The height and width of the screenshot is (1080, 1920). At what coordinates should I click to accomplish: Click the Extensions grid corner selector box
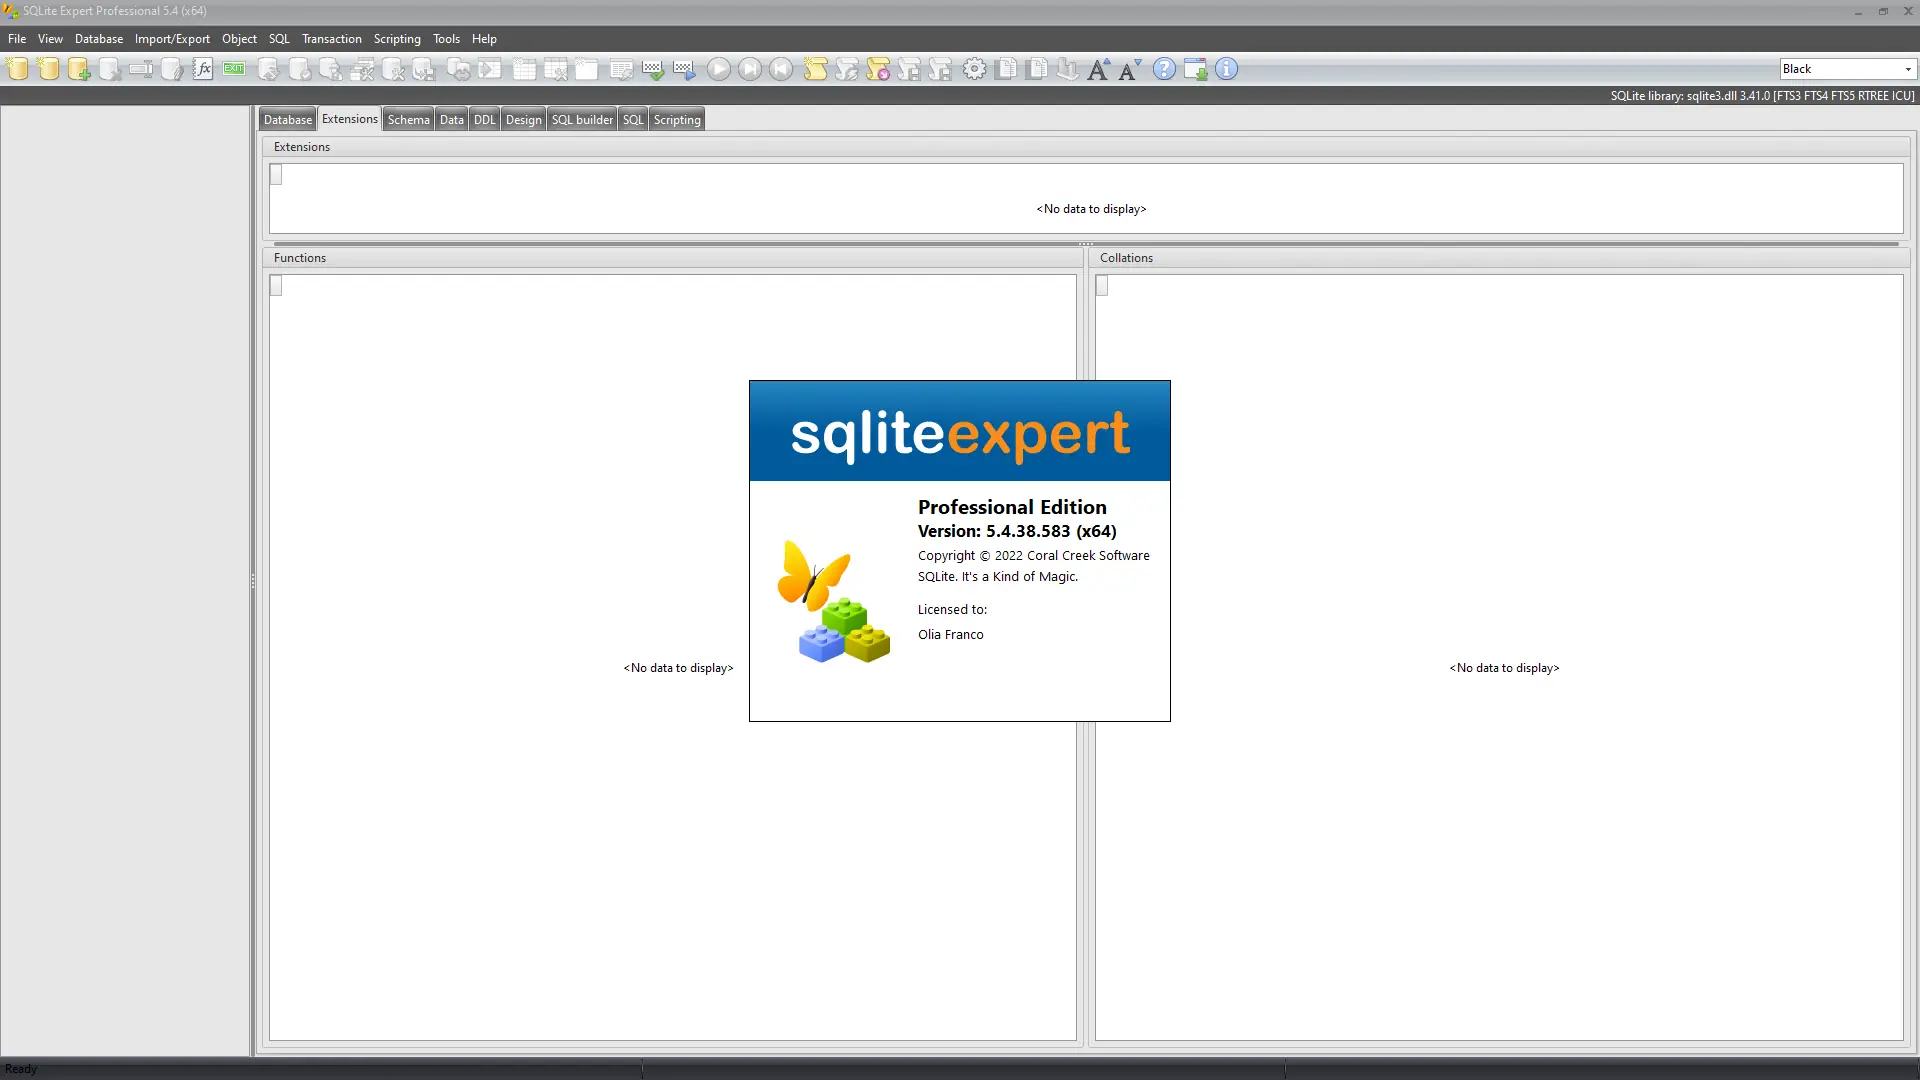pyautogui.click(x=276, y=175)
